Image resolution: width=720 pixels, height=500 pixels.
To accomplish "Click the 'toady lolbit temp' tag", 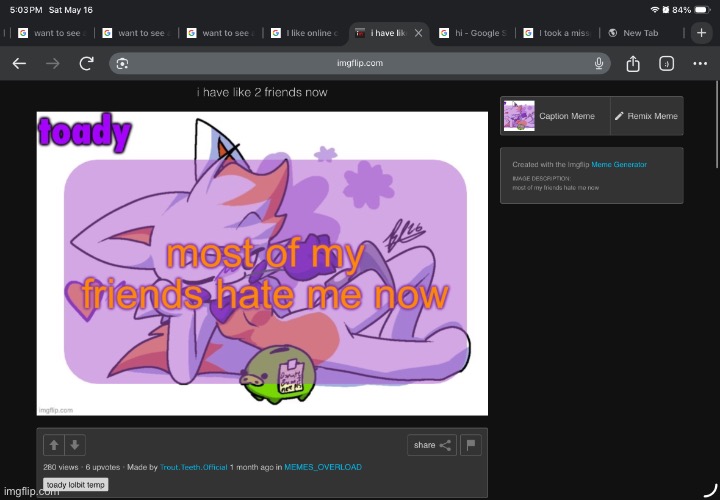I will pos(76,484).
